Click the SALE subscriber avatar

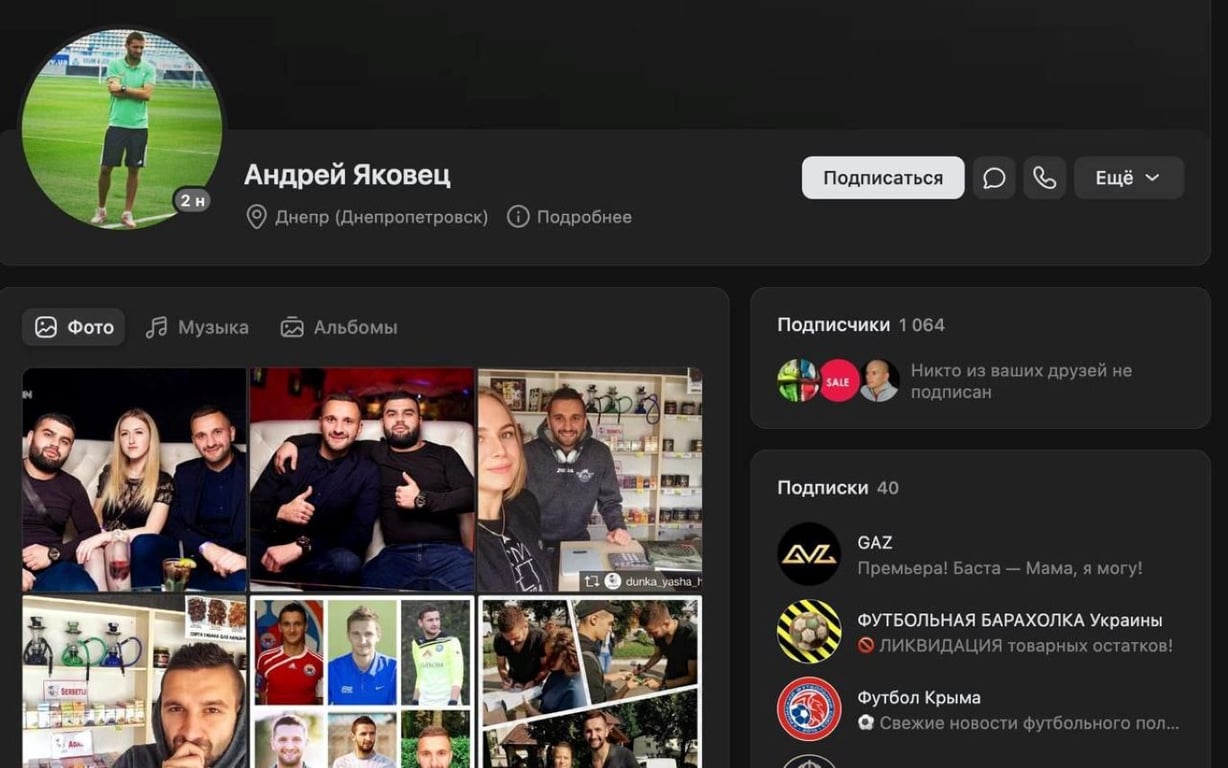838,381
